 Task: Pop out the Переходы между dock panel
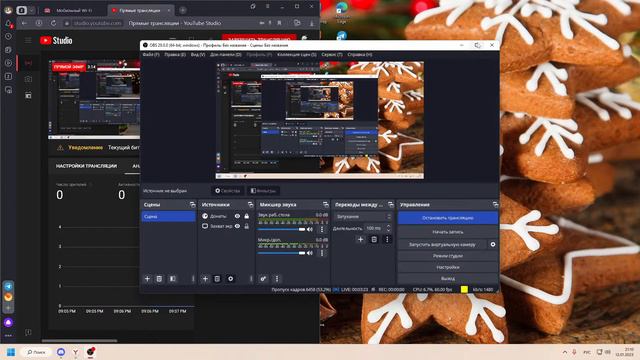tap(391, 204)
